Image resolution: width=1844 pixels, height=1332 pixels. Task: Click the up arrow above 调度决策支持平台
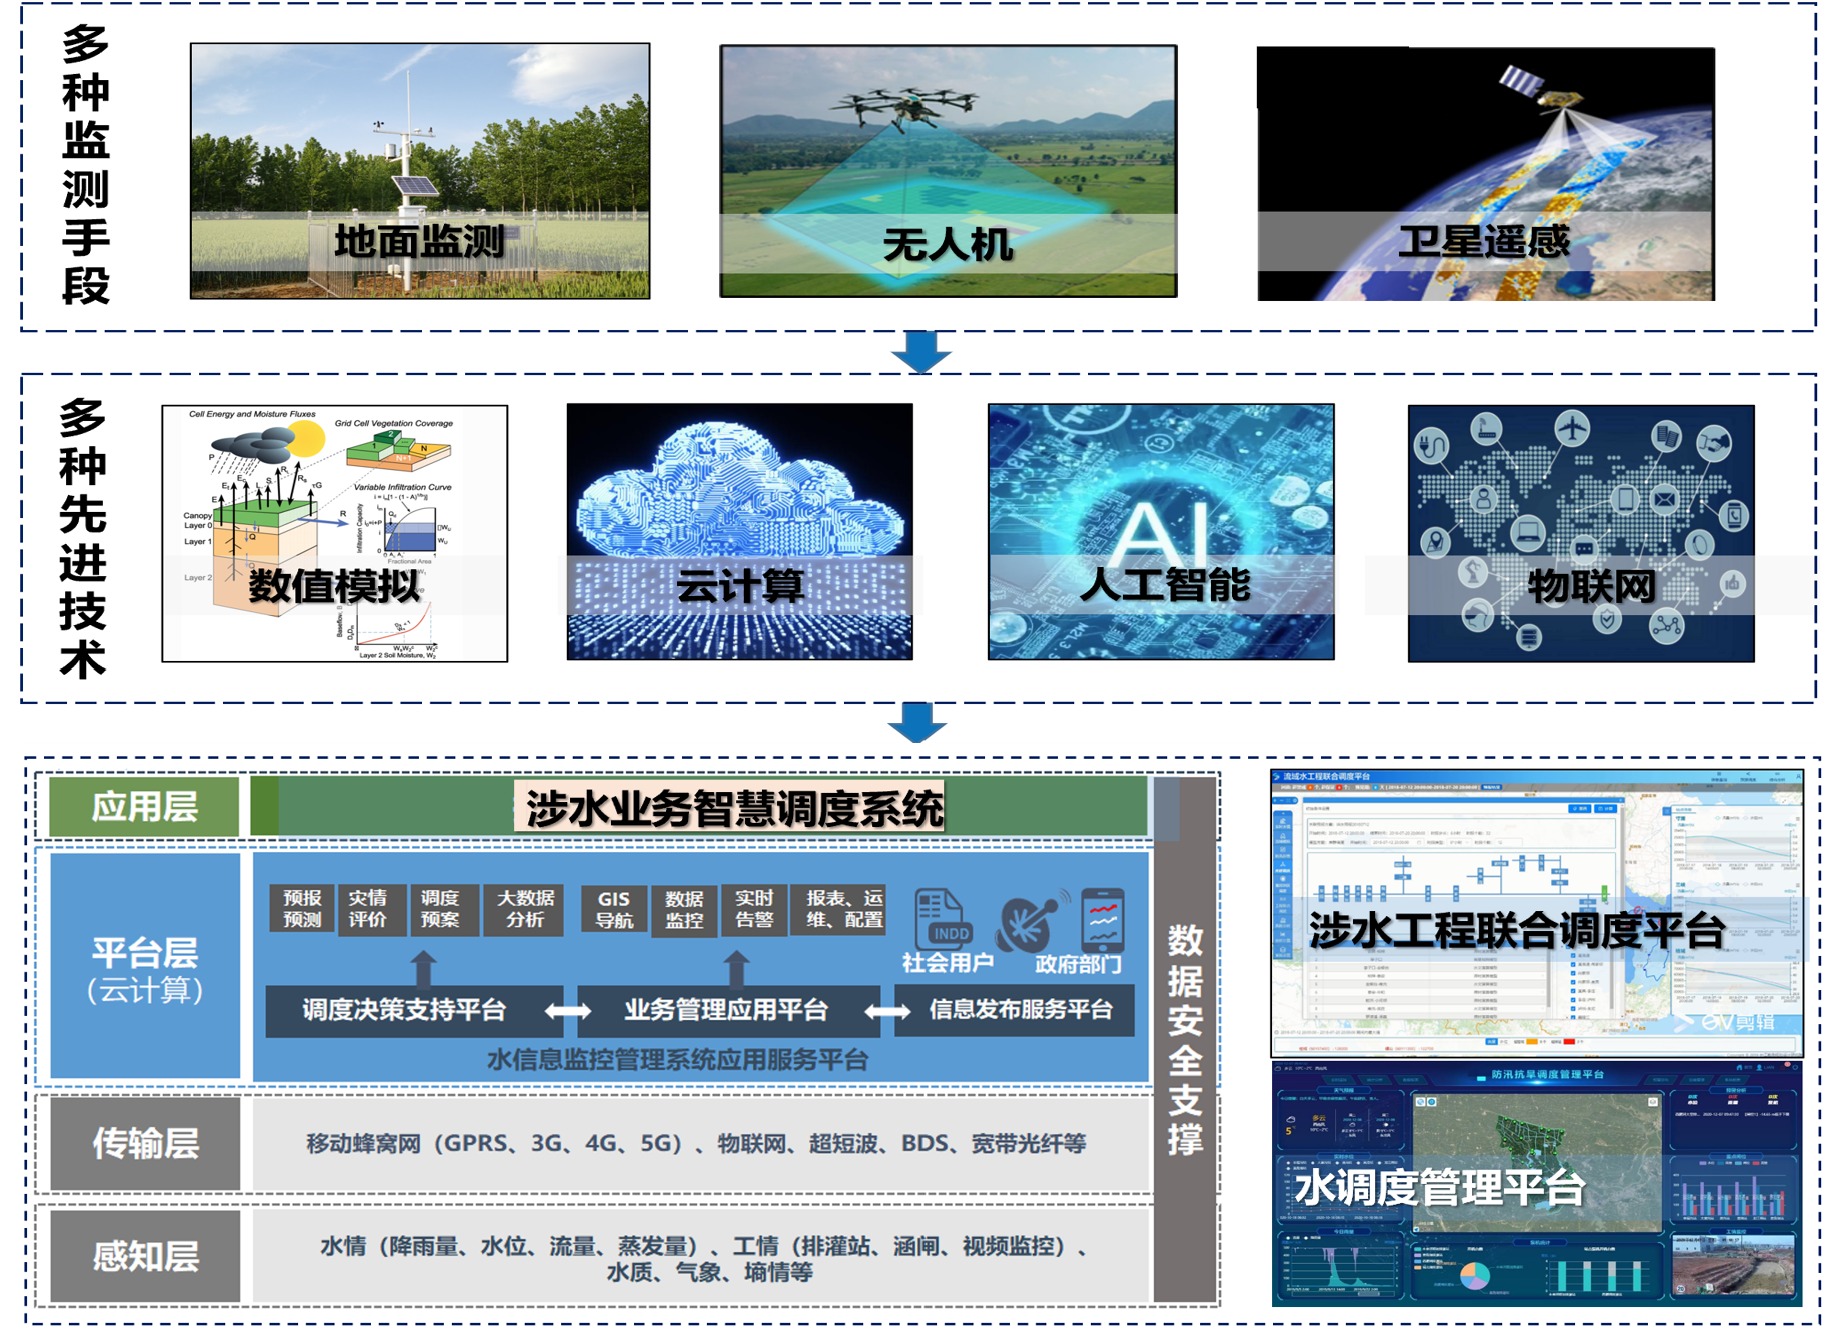coord(423,968)
